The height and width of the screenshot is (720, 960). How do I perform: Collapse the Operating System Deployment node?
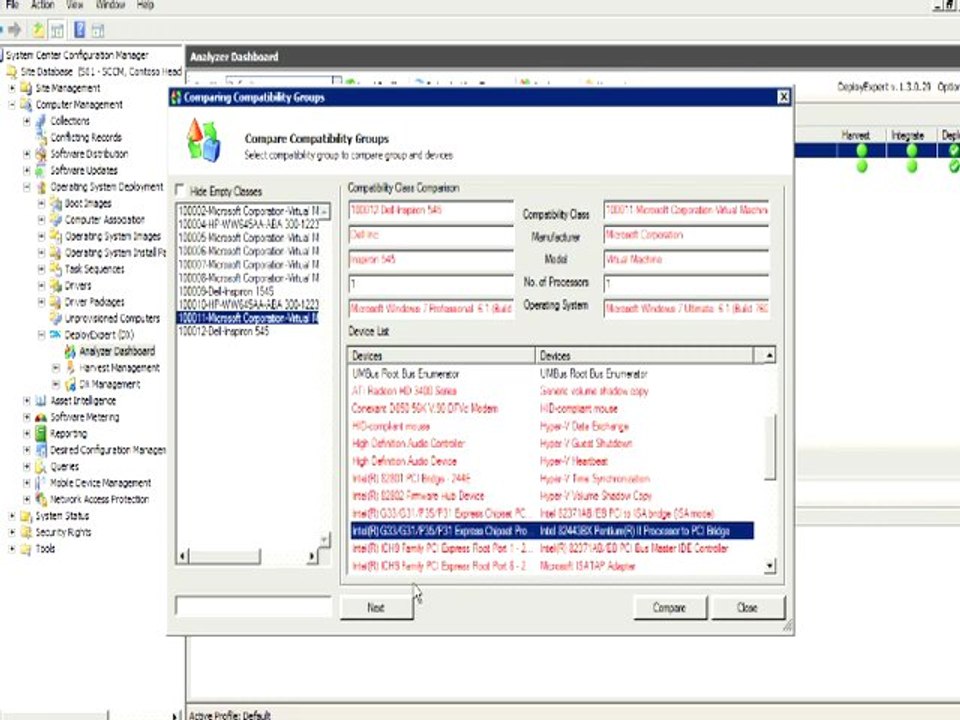[27, 187]
